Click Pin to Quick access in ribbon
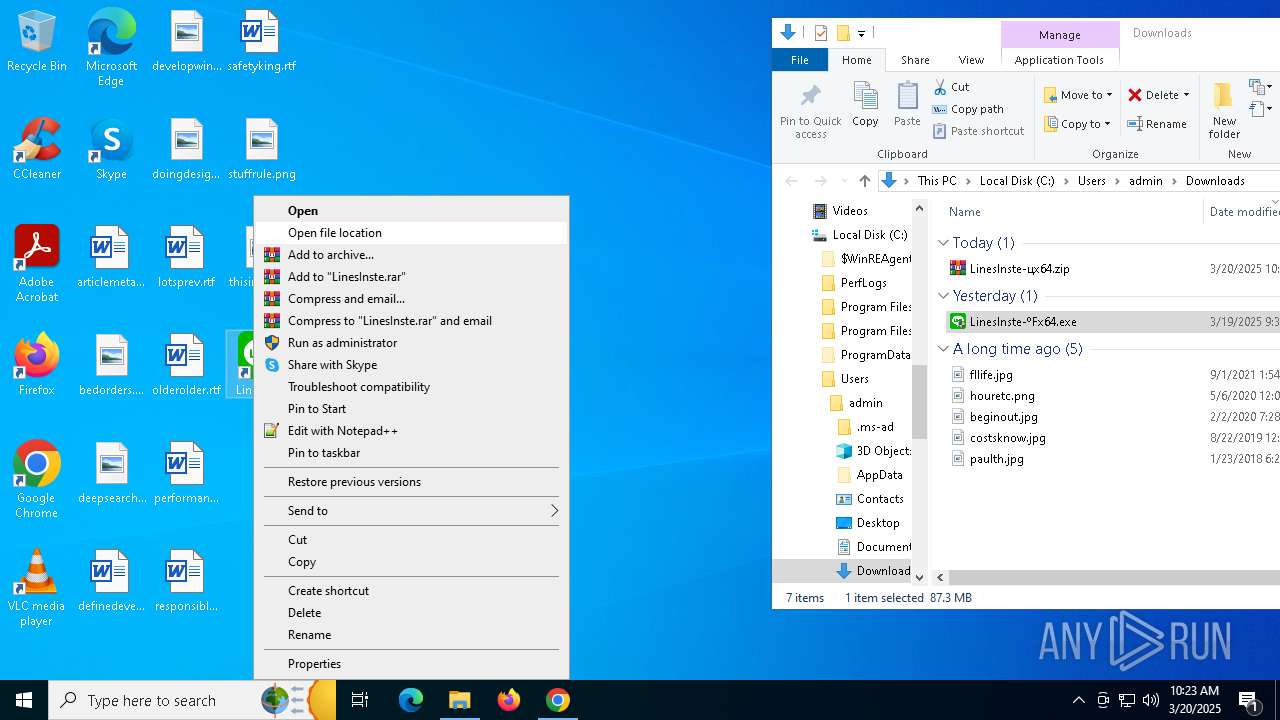The image size is (1280, 720). pos(811,110)
